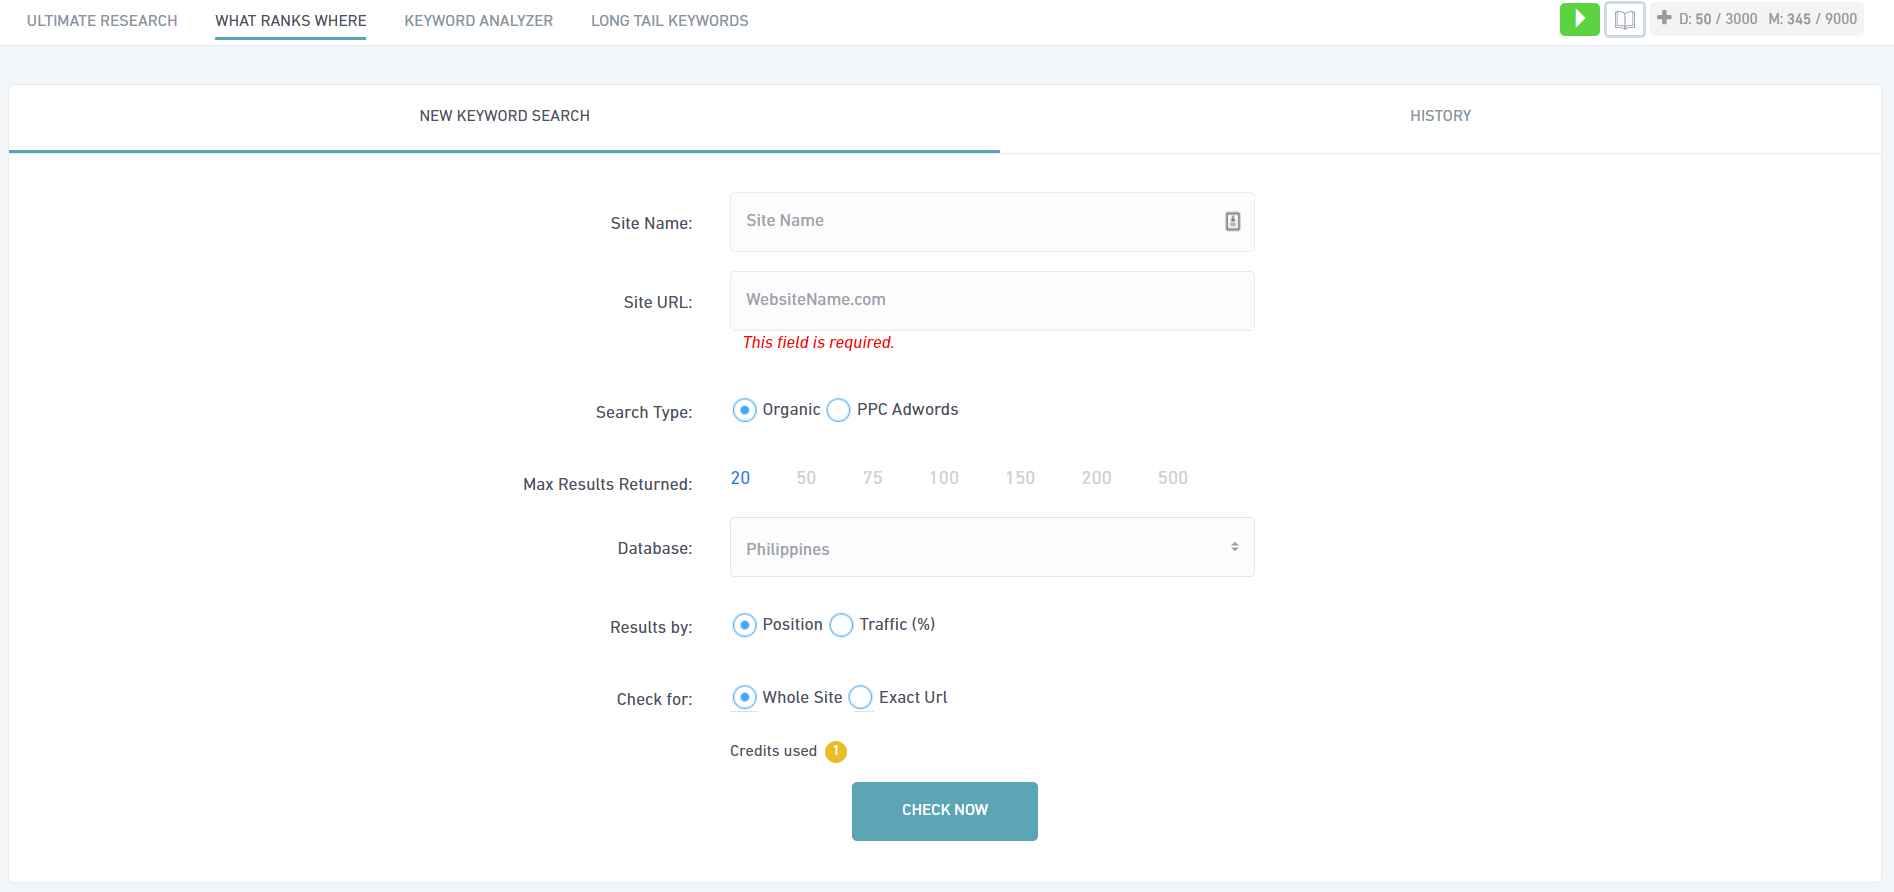The width and height of the screenshot is (1894, 892).
Task: Select Traffic (%) for results
Action: pyautogui.click(x=842, y=625)
